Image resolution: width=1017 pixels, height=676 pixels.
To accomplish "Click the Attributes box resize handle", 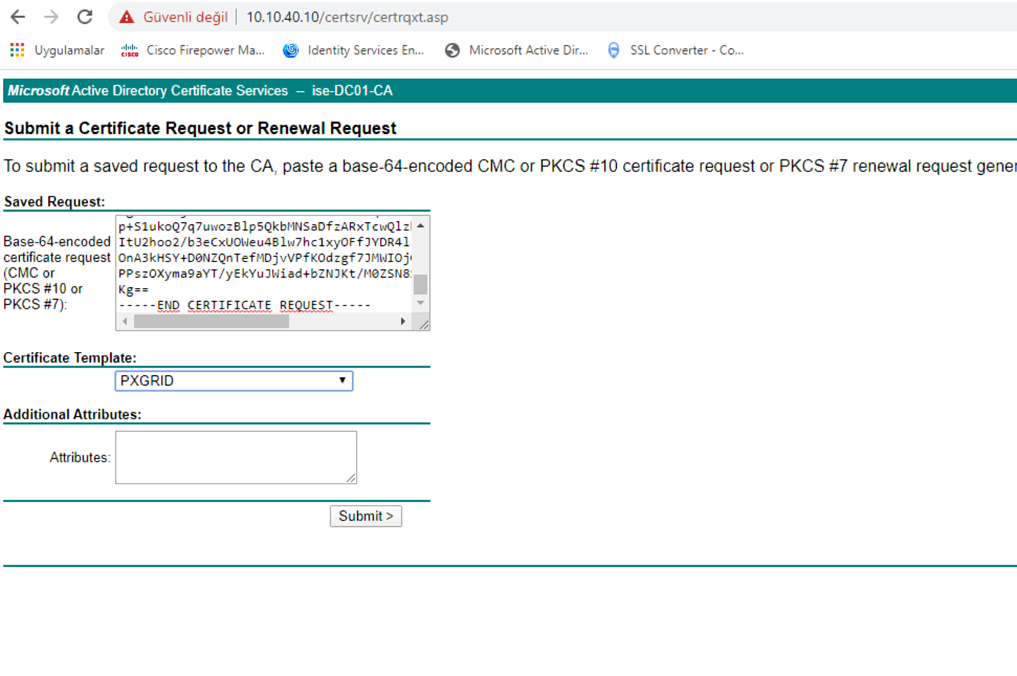I will 351,478.
